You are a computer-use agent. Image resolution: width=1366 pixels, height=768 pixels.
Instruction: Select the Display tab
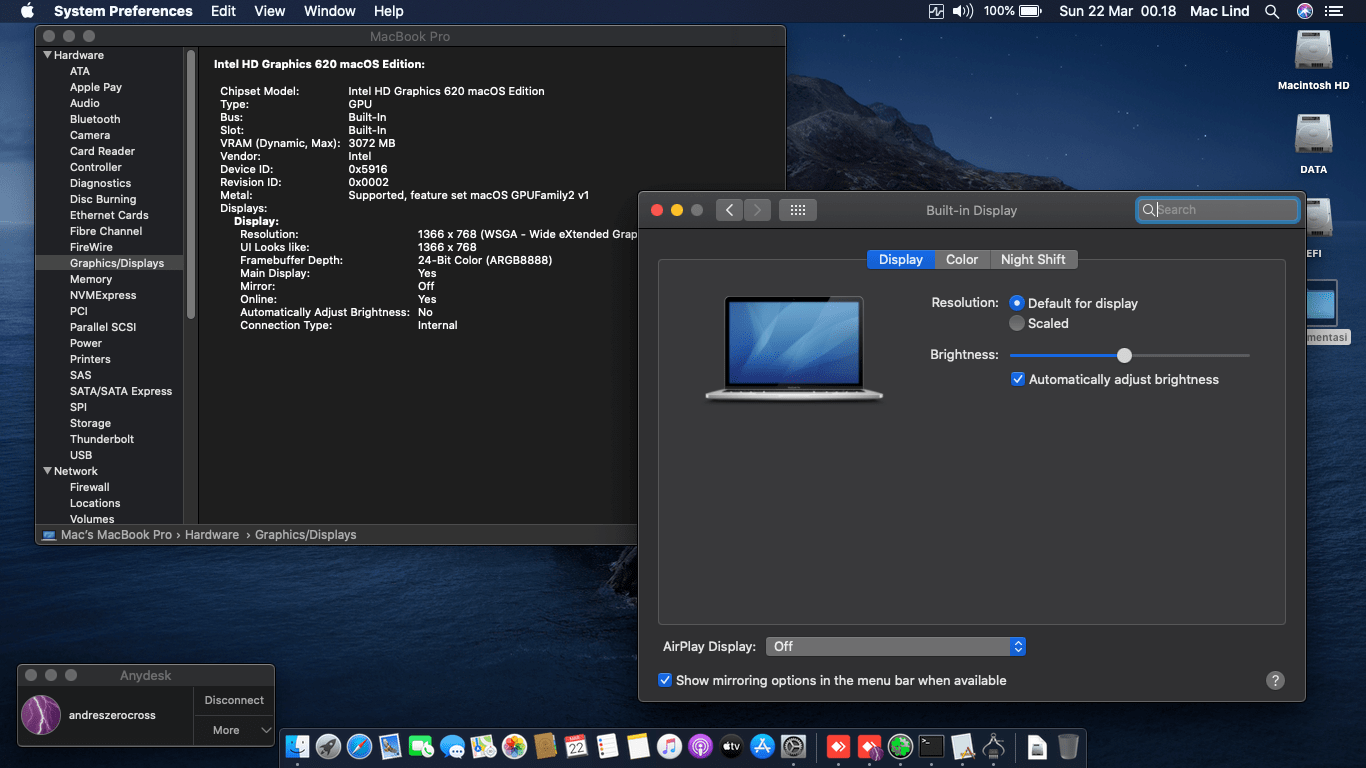click(901, 259)
